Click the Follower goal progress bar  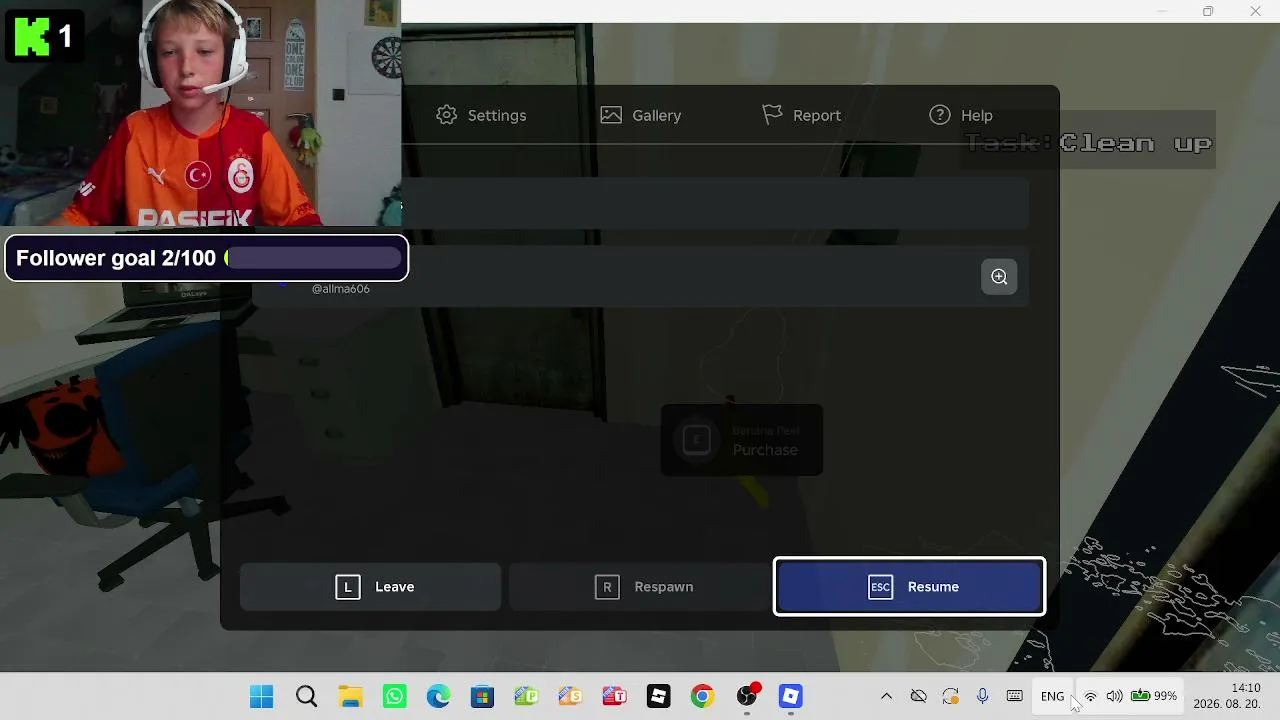click(x=314, y=258)
